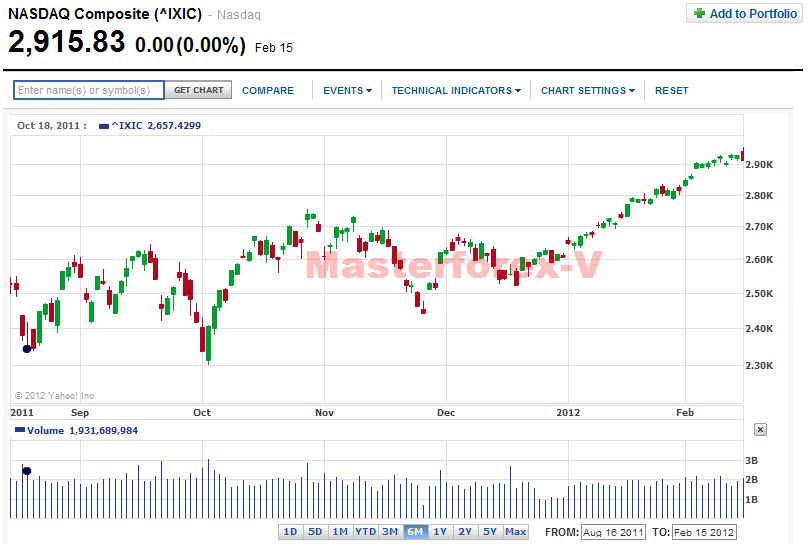Click the blue Volume legend swatch

coord(20,430)
